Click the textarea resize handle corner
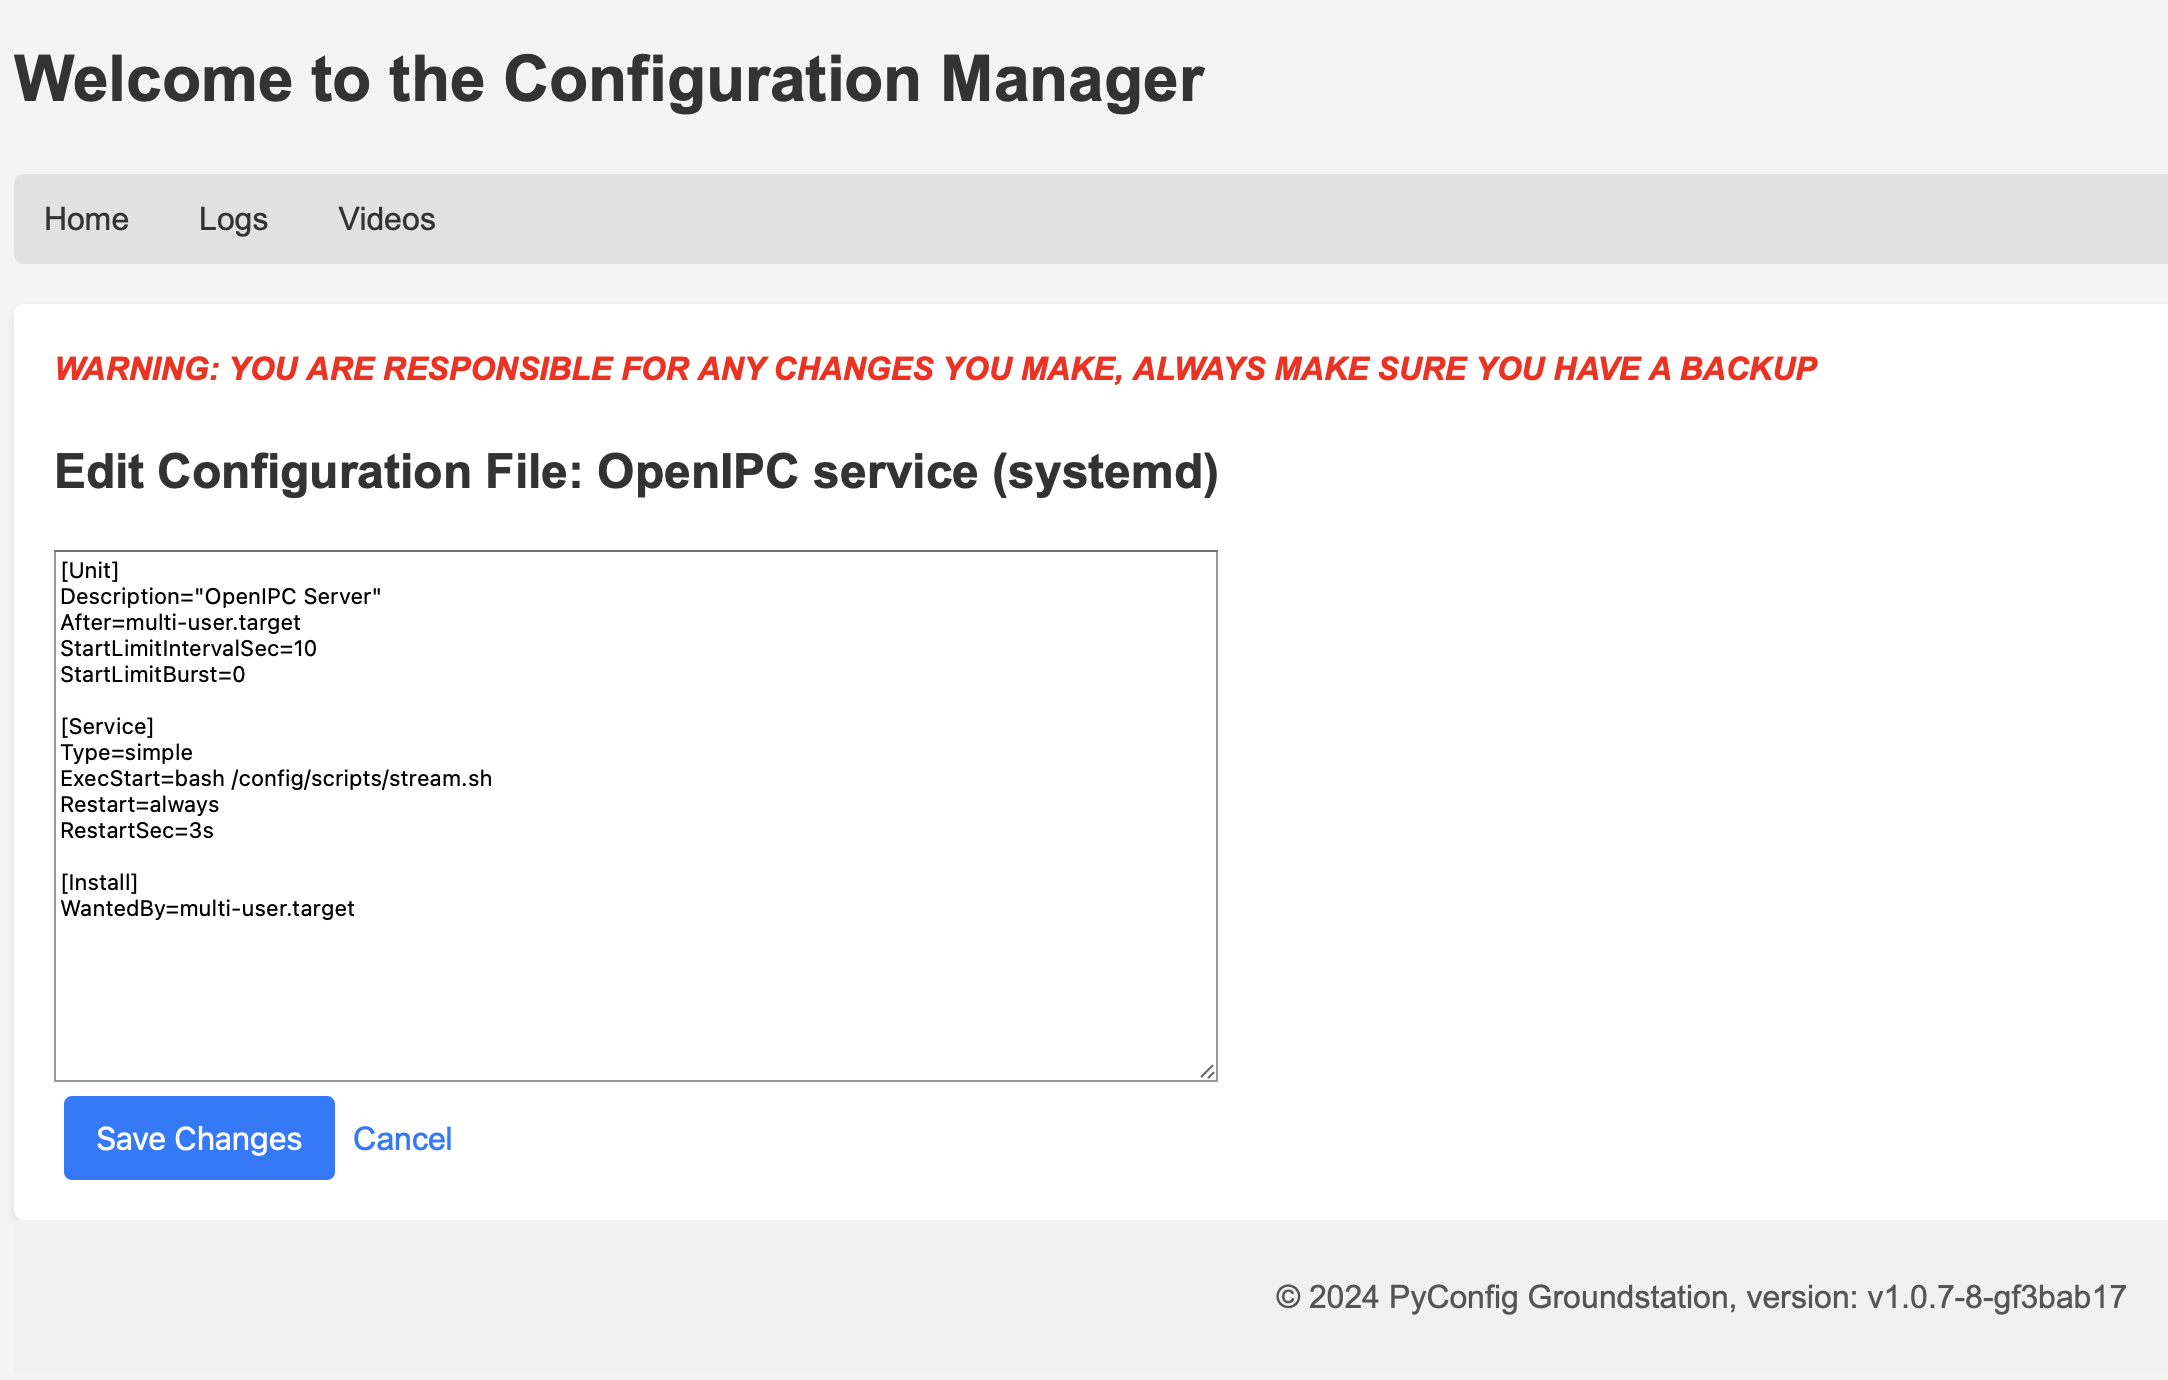Viewport: 2168px width, 1380px height. 1207,1071
